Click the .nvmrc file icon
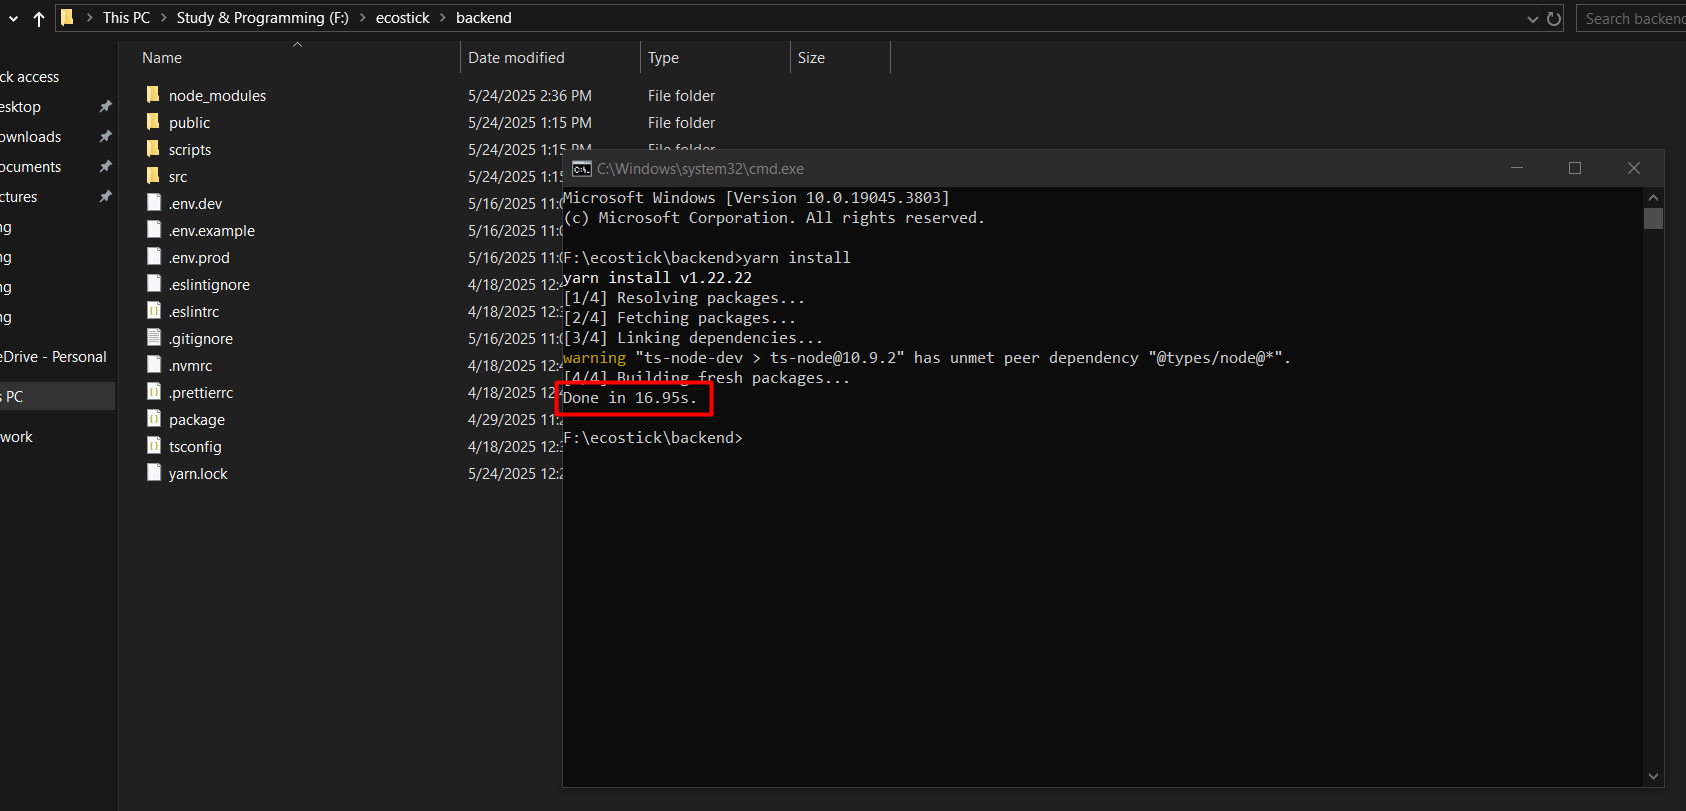Screen dimensions: 1686x811 pyautogui.click(x=154, y=365)
